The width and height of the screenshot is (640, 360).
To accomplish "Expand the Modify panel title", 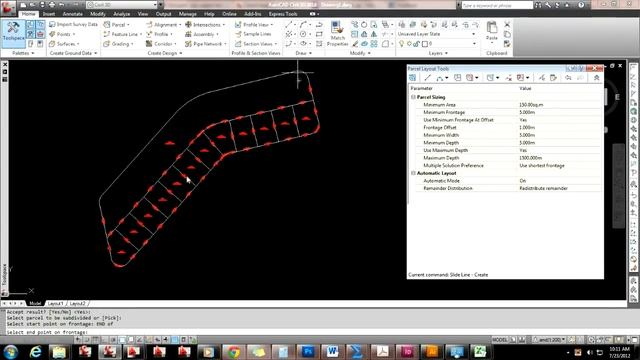I will [x=360, y=53].
